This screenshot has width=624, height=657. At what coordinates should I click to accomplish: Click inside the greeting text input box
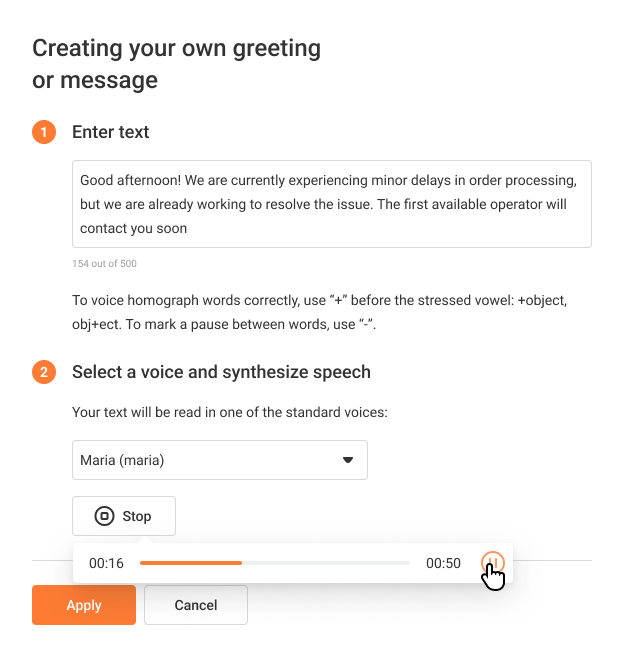331,204
